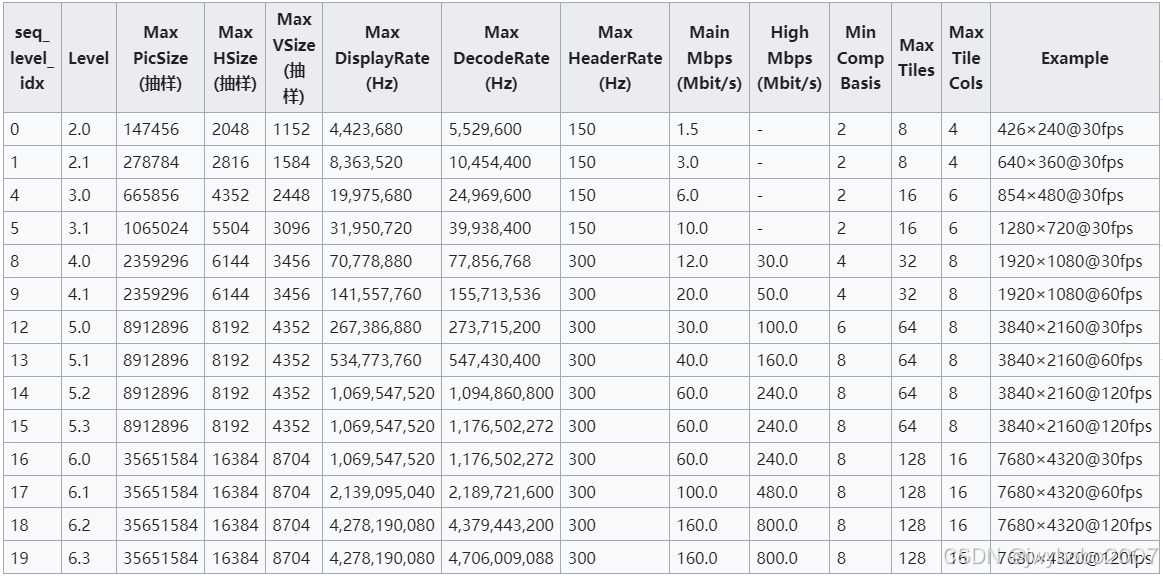
Task: Click the display rate 19,975,680
Action: 371,196
